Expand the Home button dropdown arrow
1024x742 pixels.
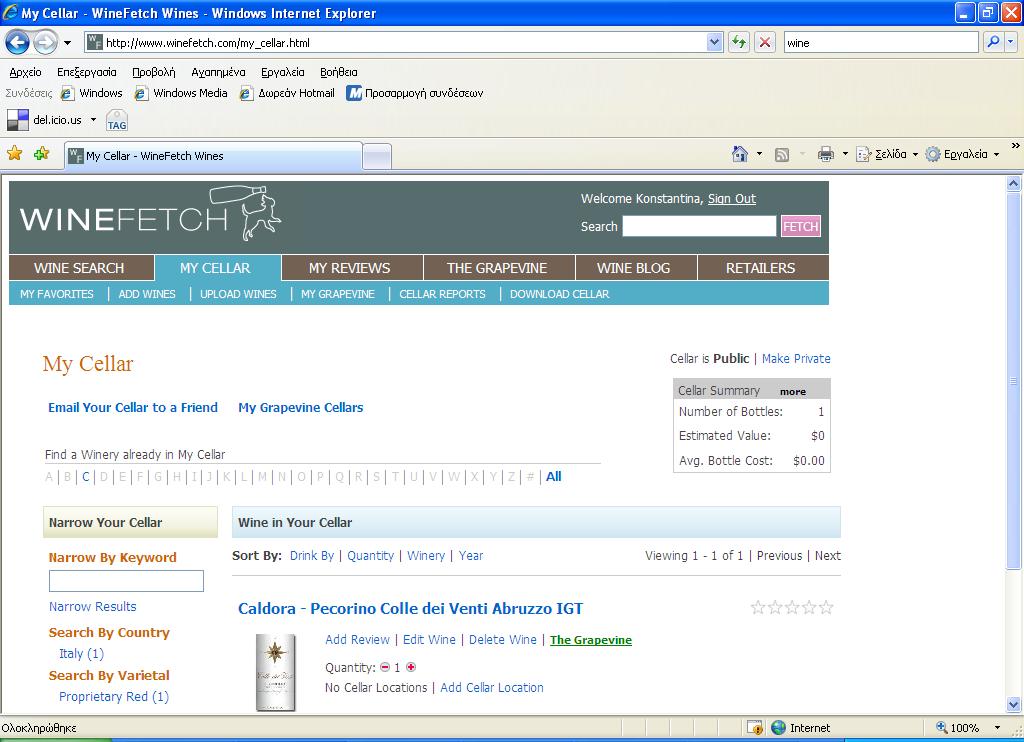(x=759, y=154)
